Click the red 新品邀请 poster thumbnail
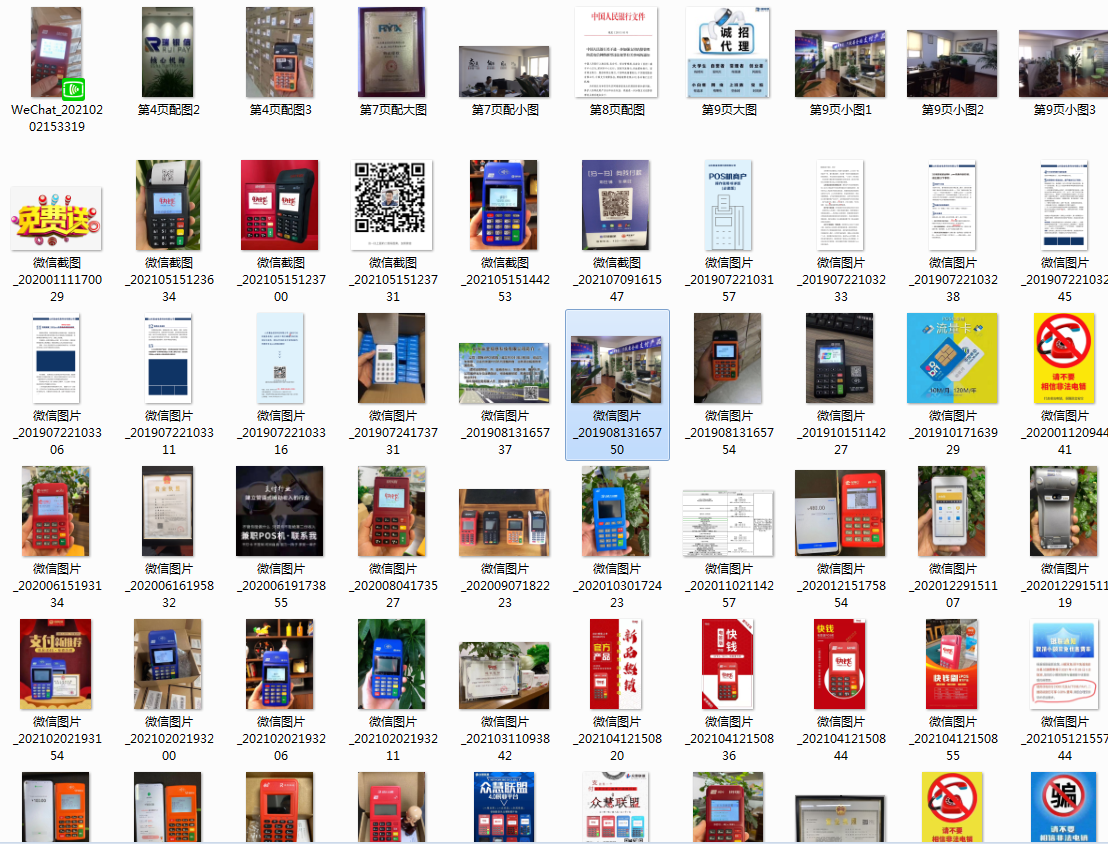 (x=616, y=664)
